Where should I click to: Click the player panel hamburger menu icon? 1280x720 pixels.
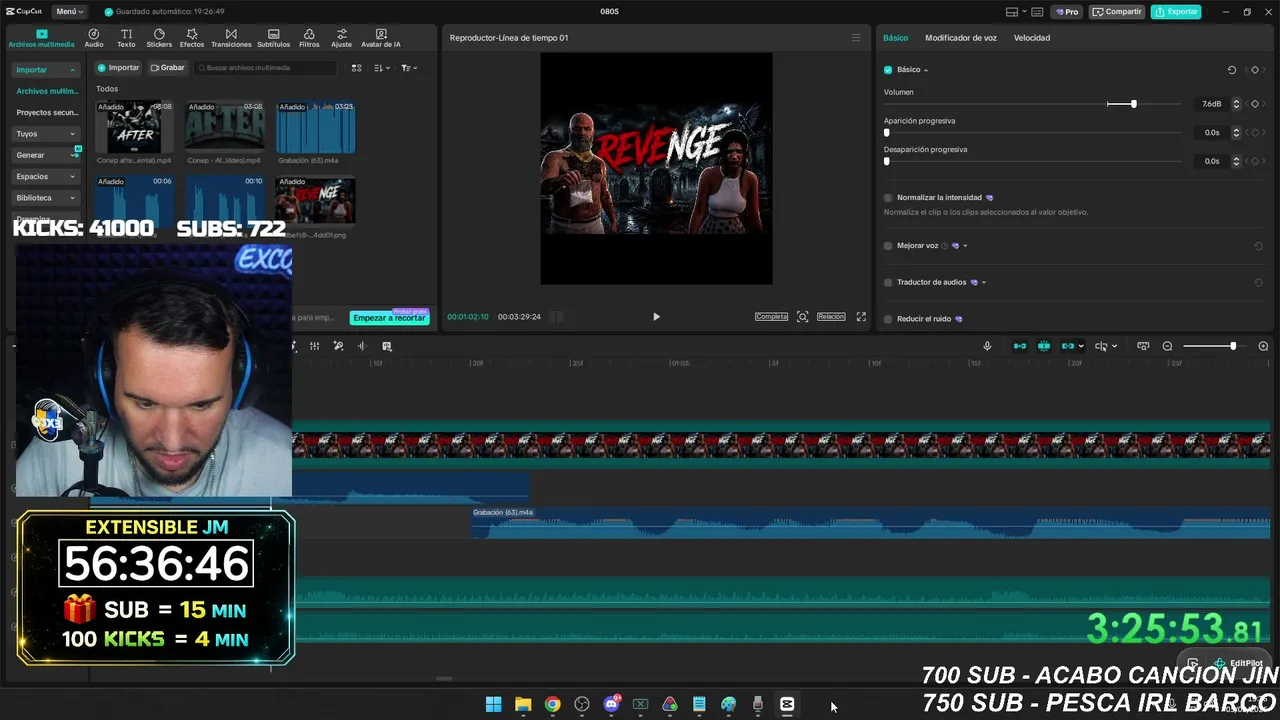pos(855,38)
